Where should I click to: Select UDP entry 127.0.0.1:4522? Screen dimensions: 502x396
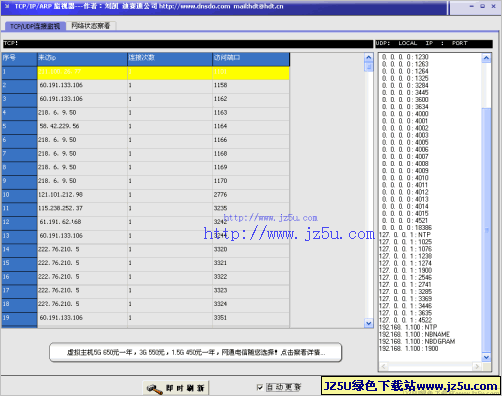405,320
